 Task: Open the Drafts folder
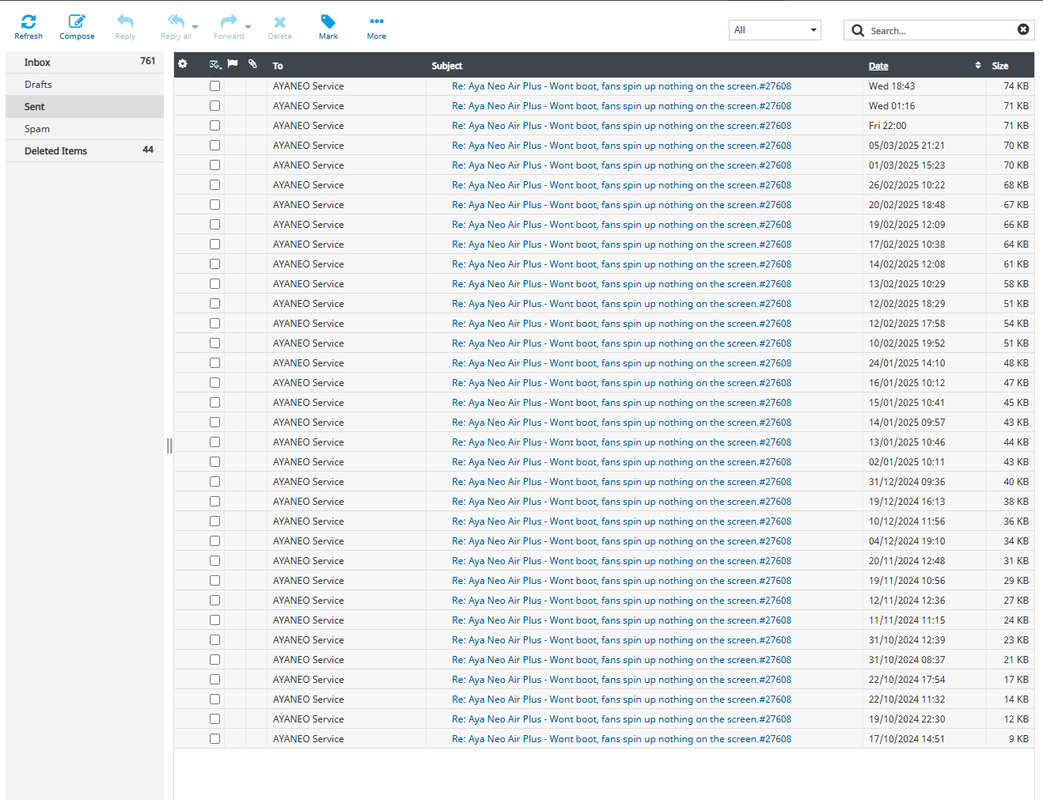point(84,84)
